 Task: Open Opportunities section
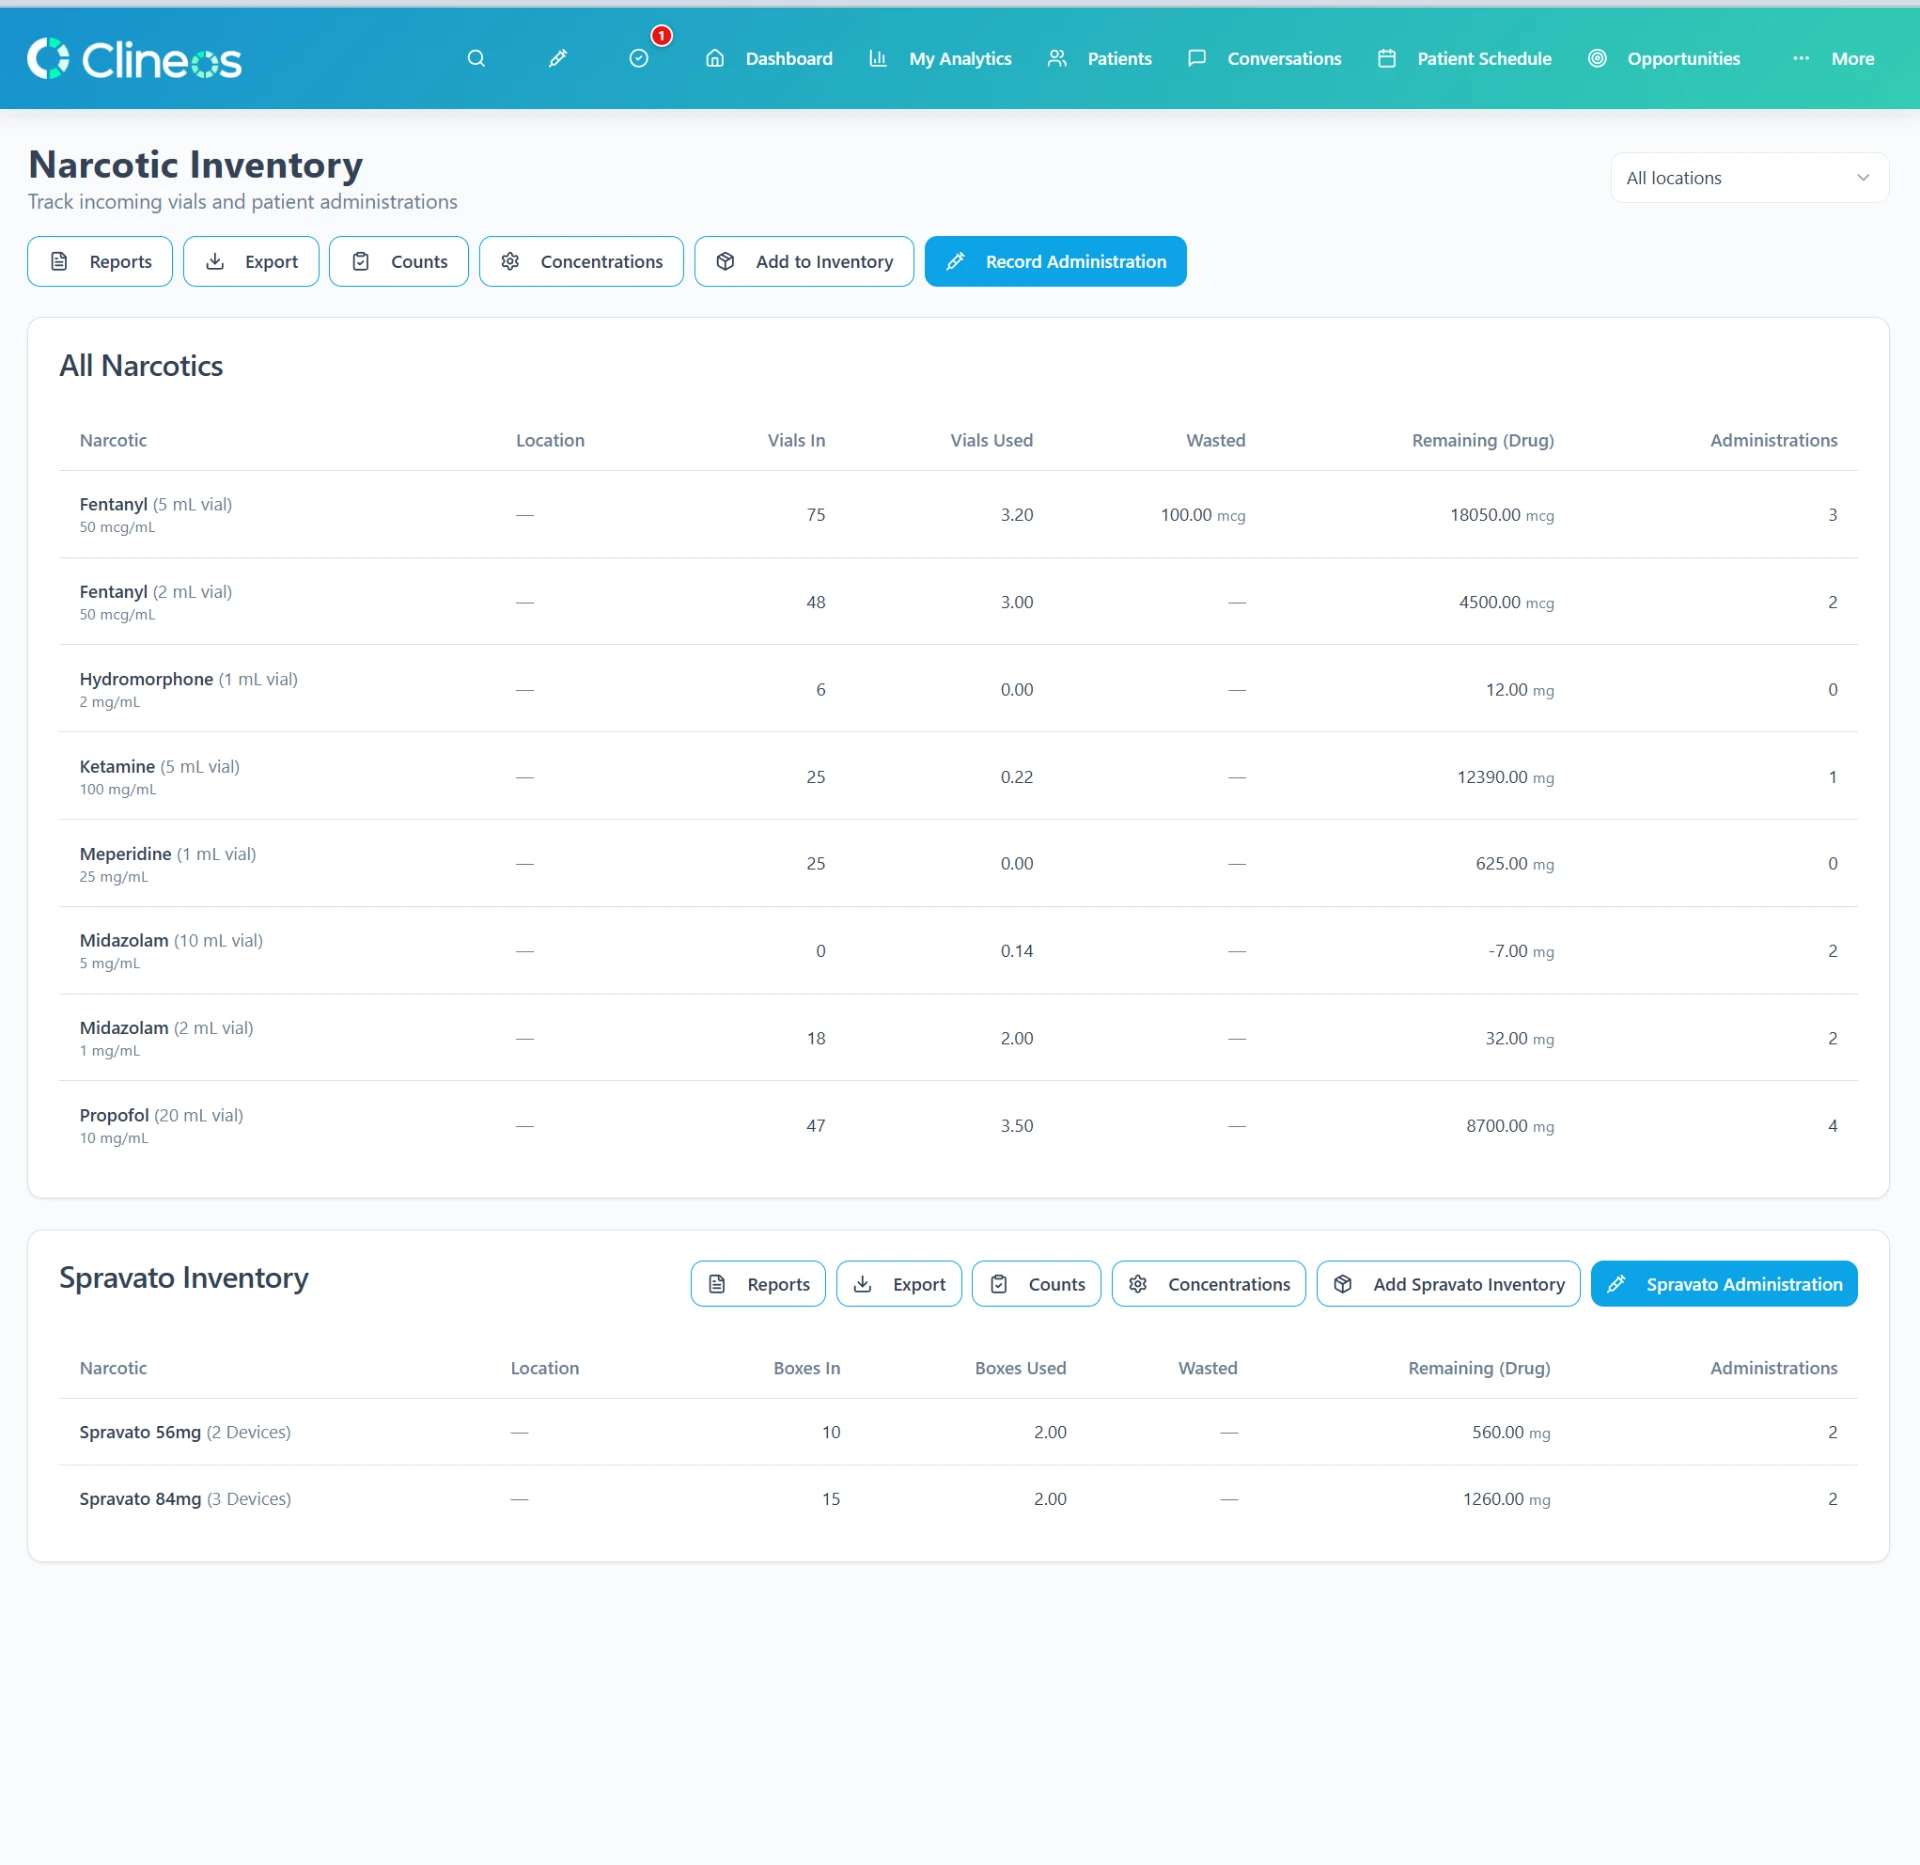pyautogui.click(x=1665, y=59)
